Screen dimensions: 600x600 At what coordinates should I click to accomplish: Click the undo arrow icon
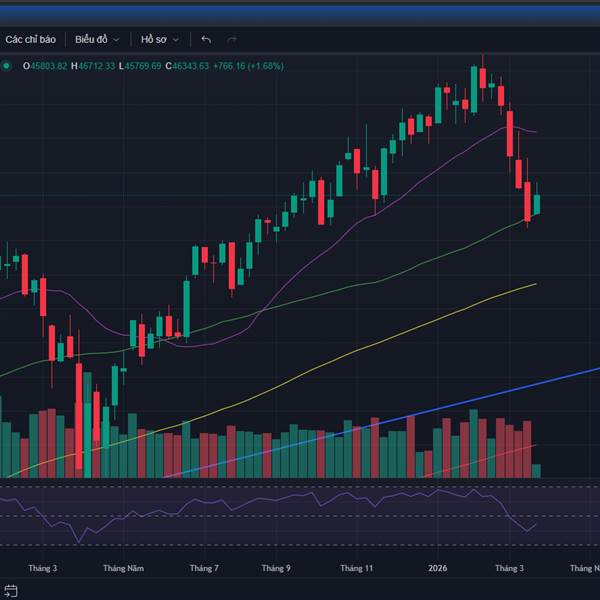pos(206,39)
